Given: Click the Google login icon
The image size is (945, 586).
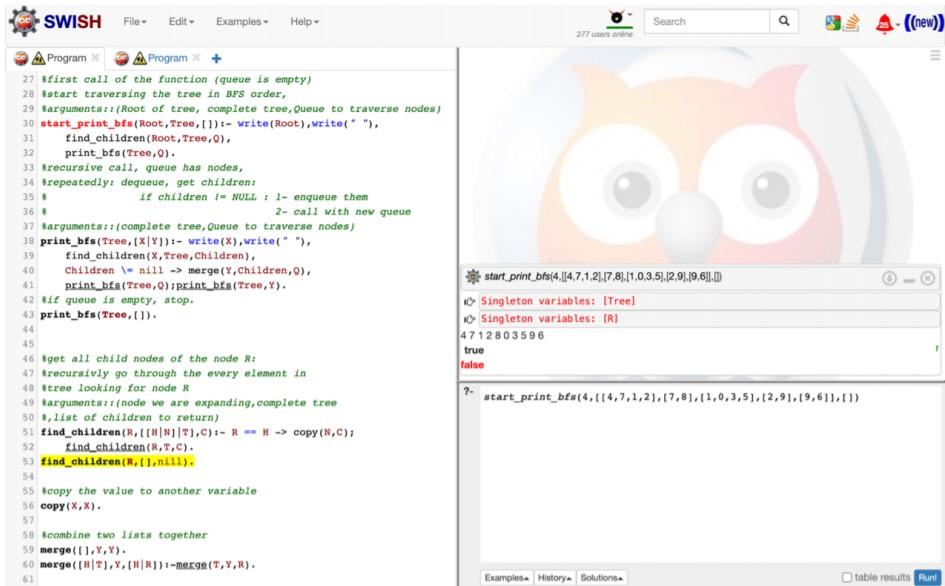Looking at the screenshot, I should coord(833,23).
